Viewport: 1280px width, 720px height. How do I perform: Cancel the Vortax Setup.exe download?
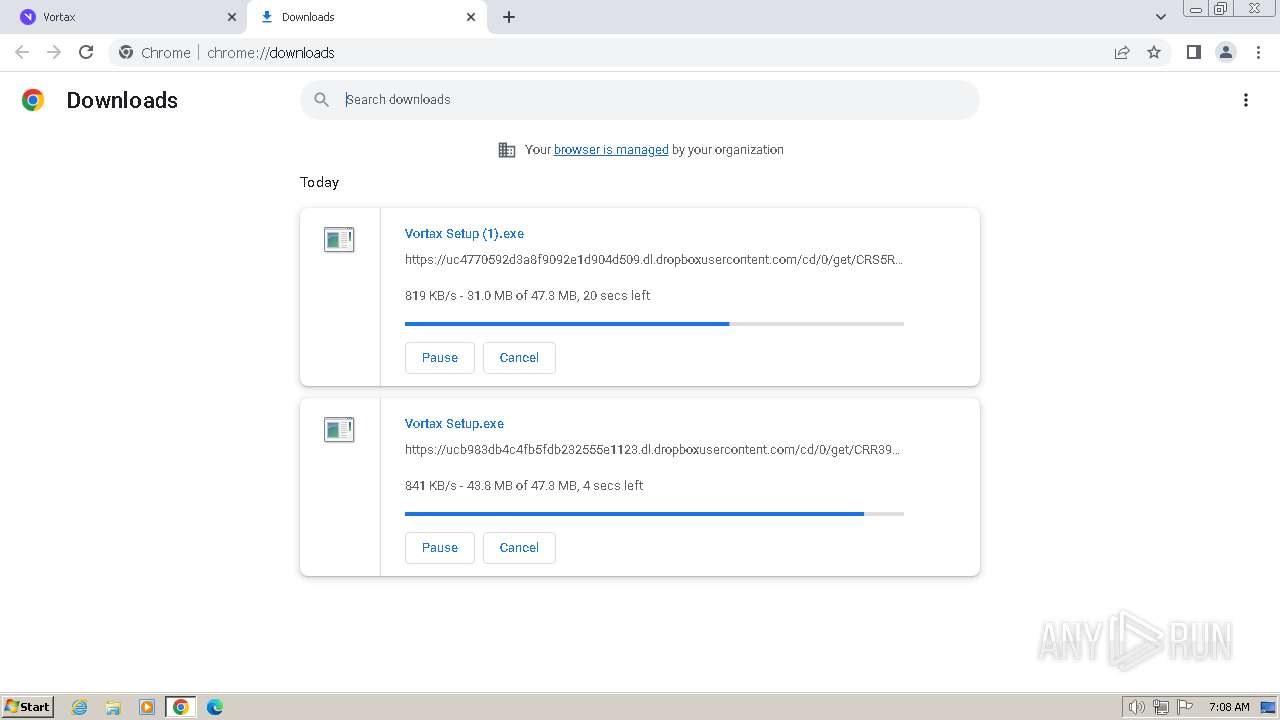(x=519, y=547)
